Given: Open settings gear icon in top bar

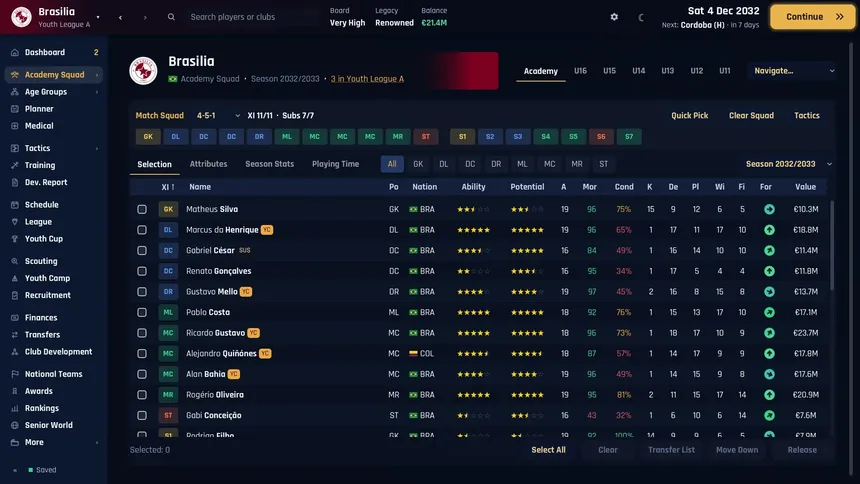Looking at the screenshot, I should click(x=614, y=17).
